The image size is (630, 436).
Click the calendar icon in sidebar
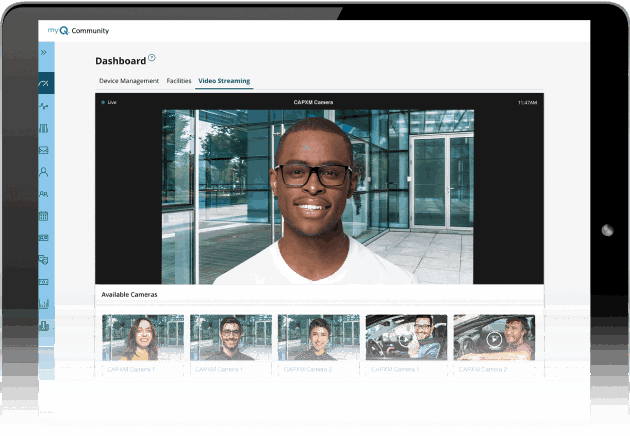click(44, 216)
